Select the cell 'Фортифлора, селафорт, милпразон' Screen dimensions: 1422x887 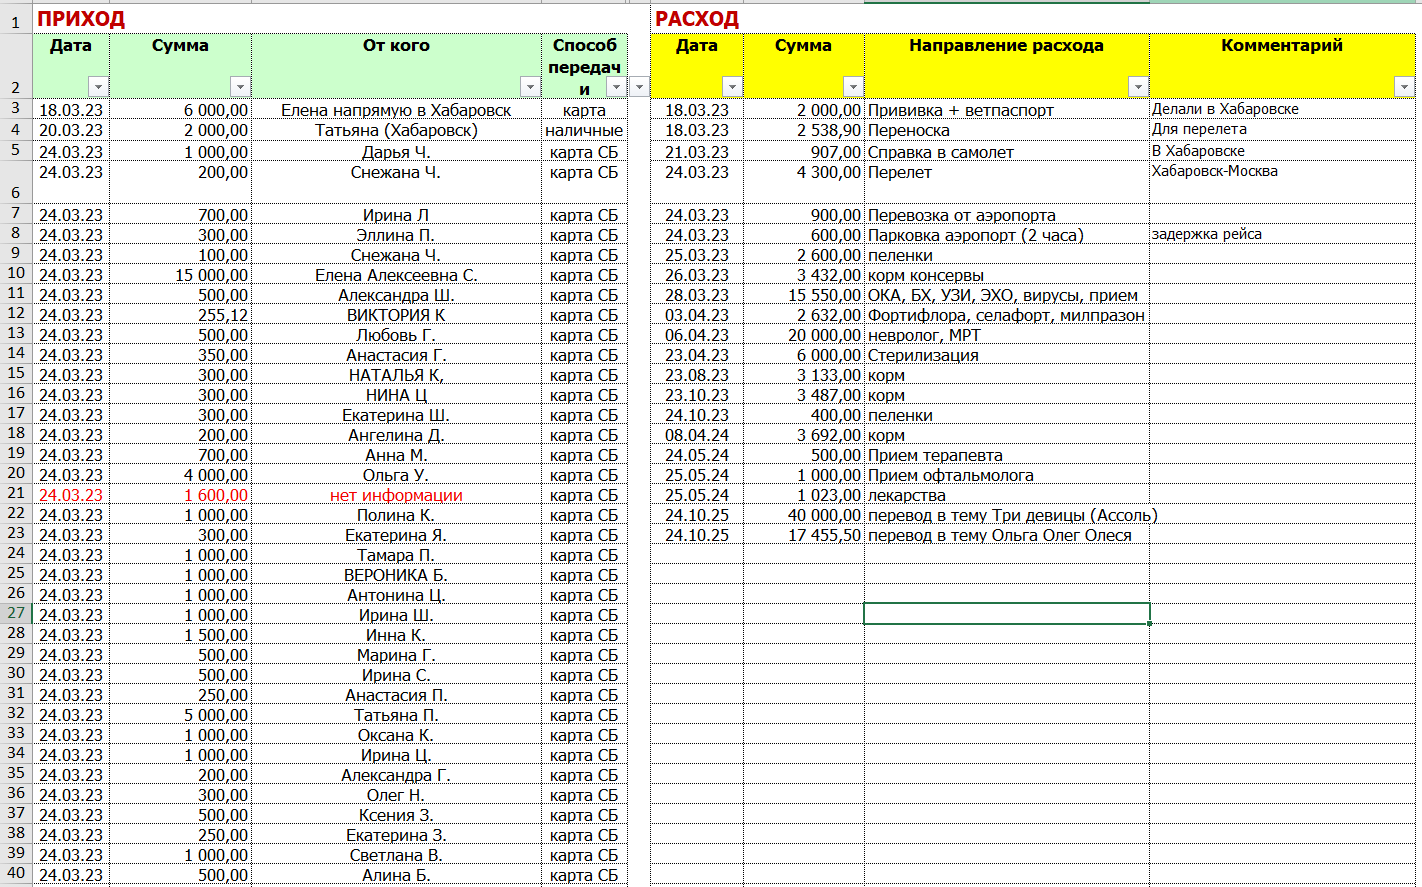1007,315
